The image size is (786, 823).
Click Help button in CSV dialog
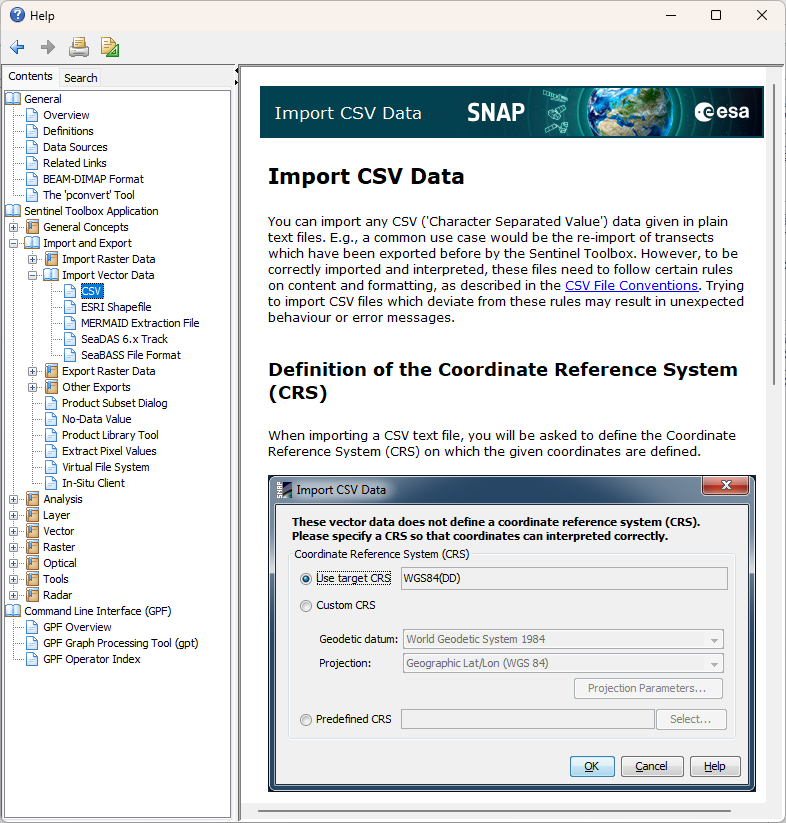click(x=715, y=766)
